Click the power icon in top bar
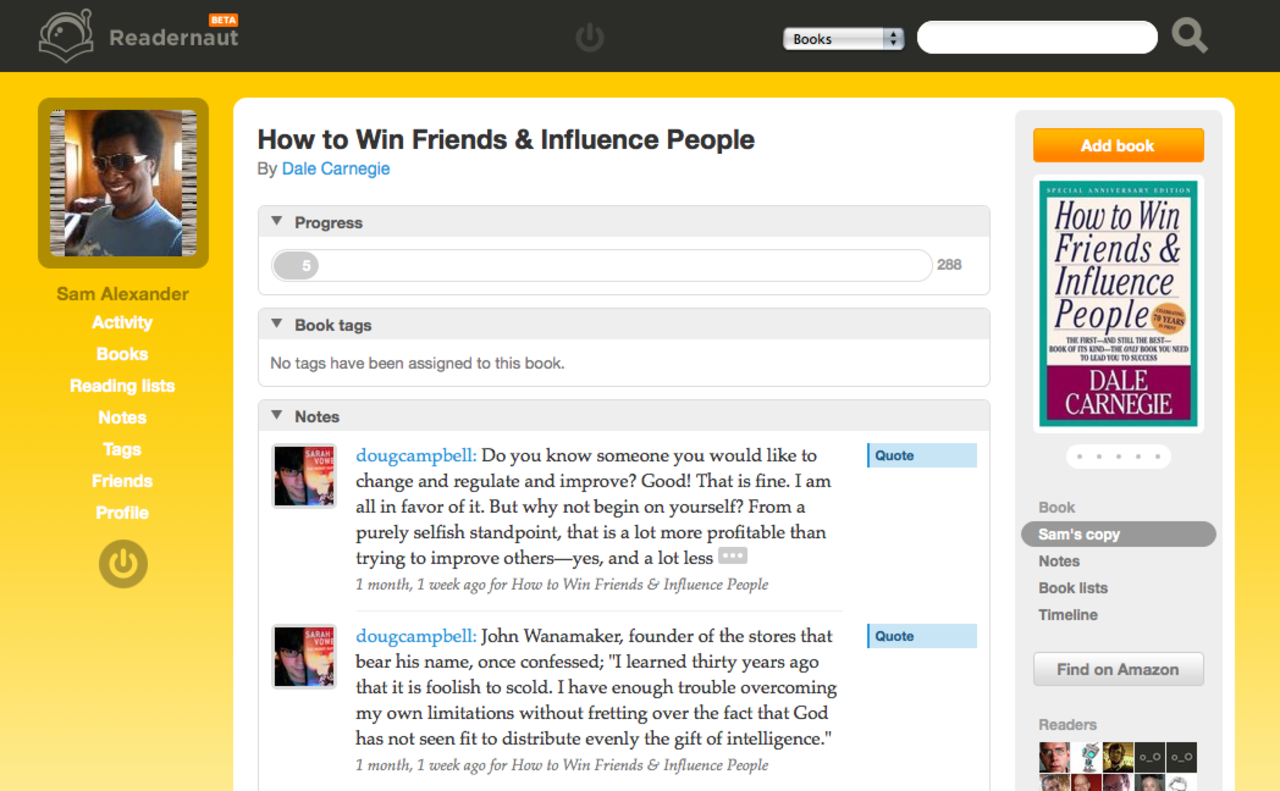Viewport: 1280px width, 791px height. coord(590,38)
